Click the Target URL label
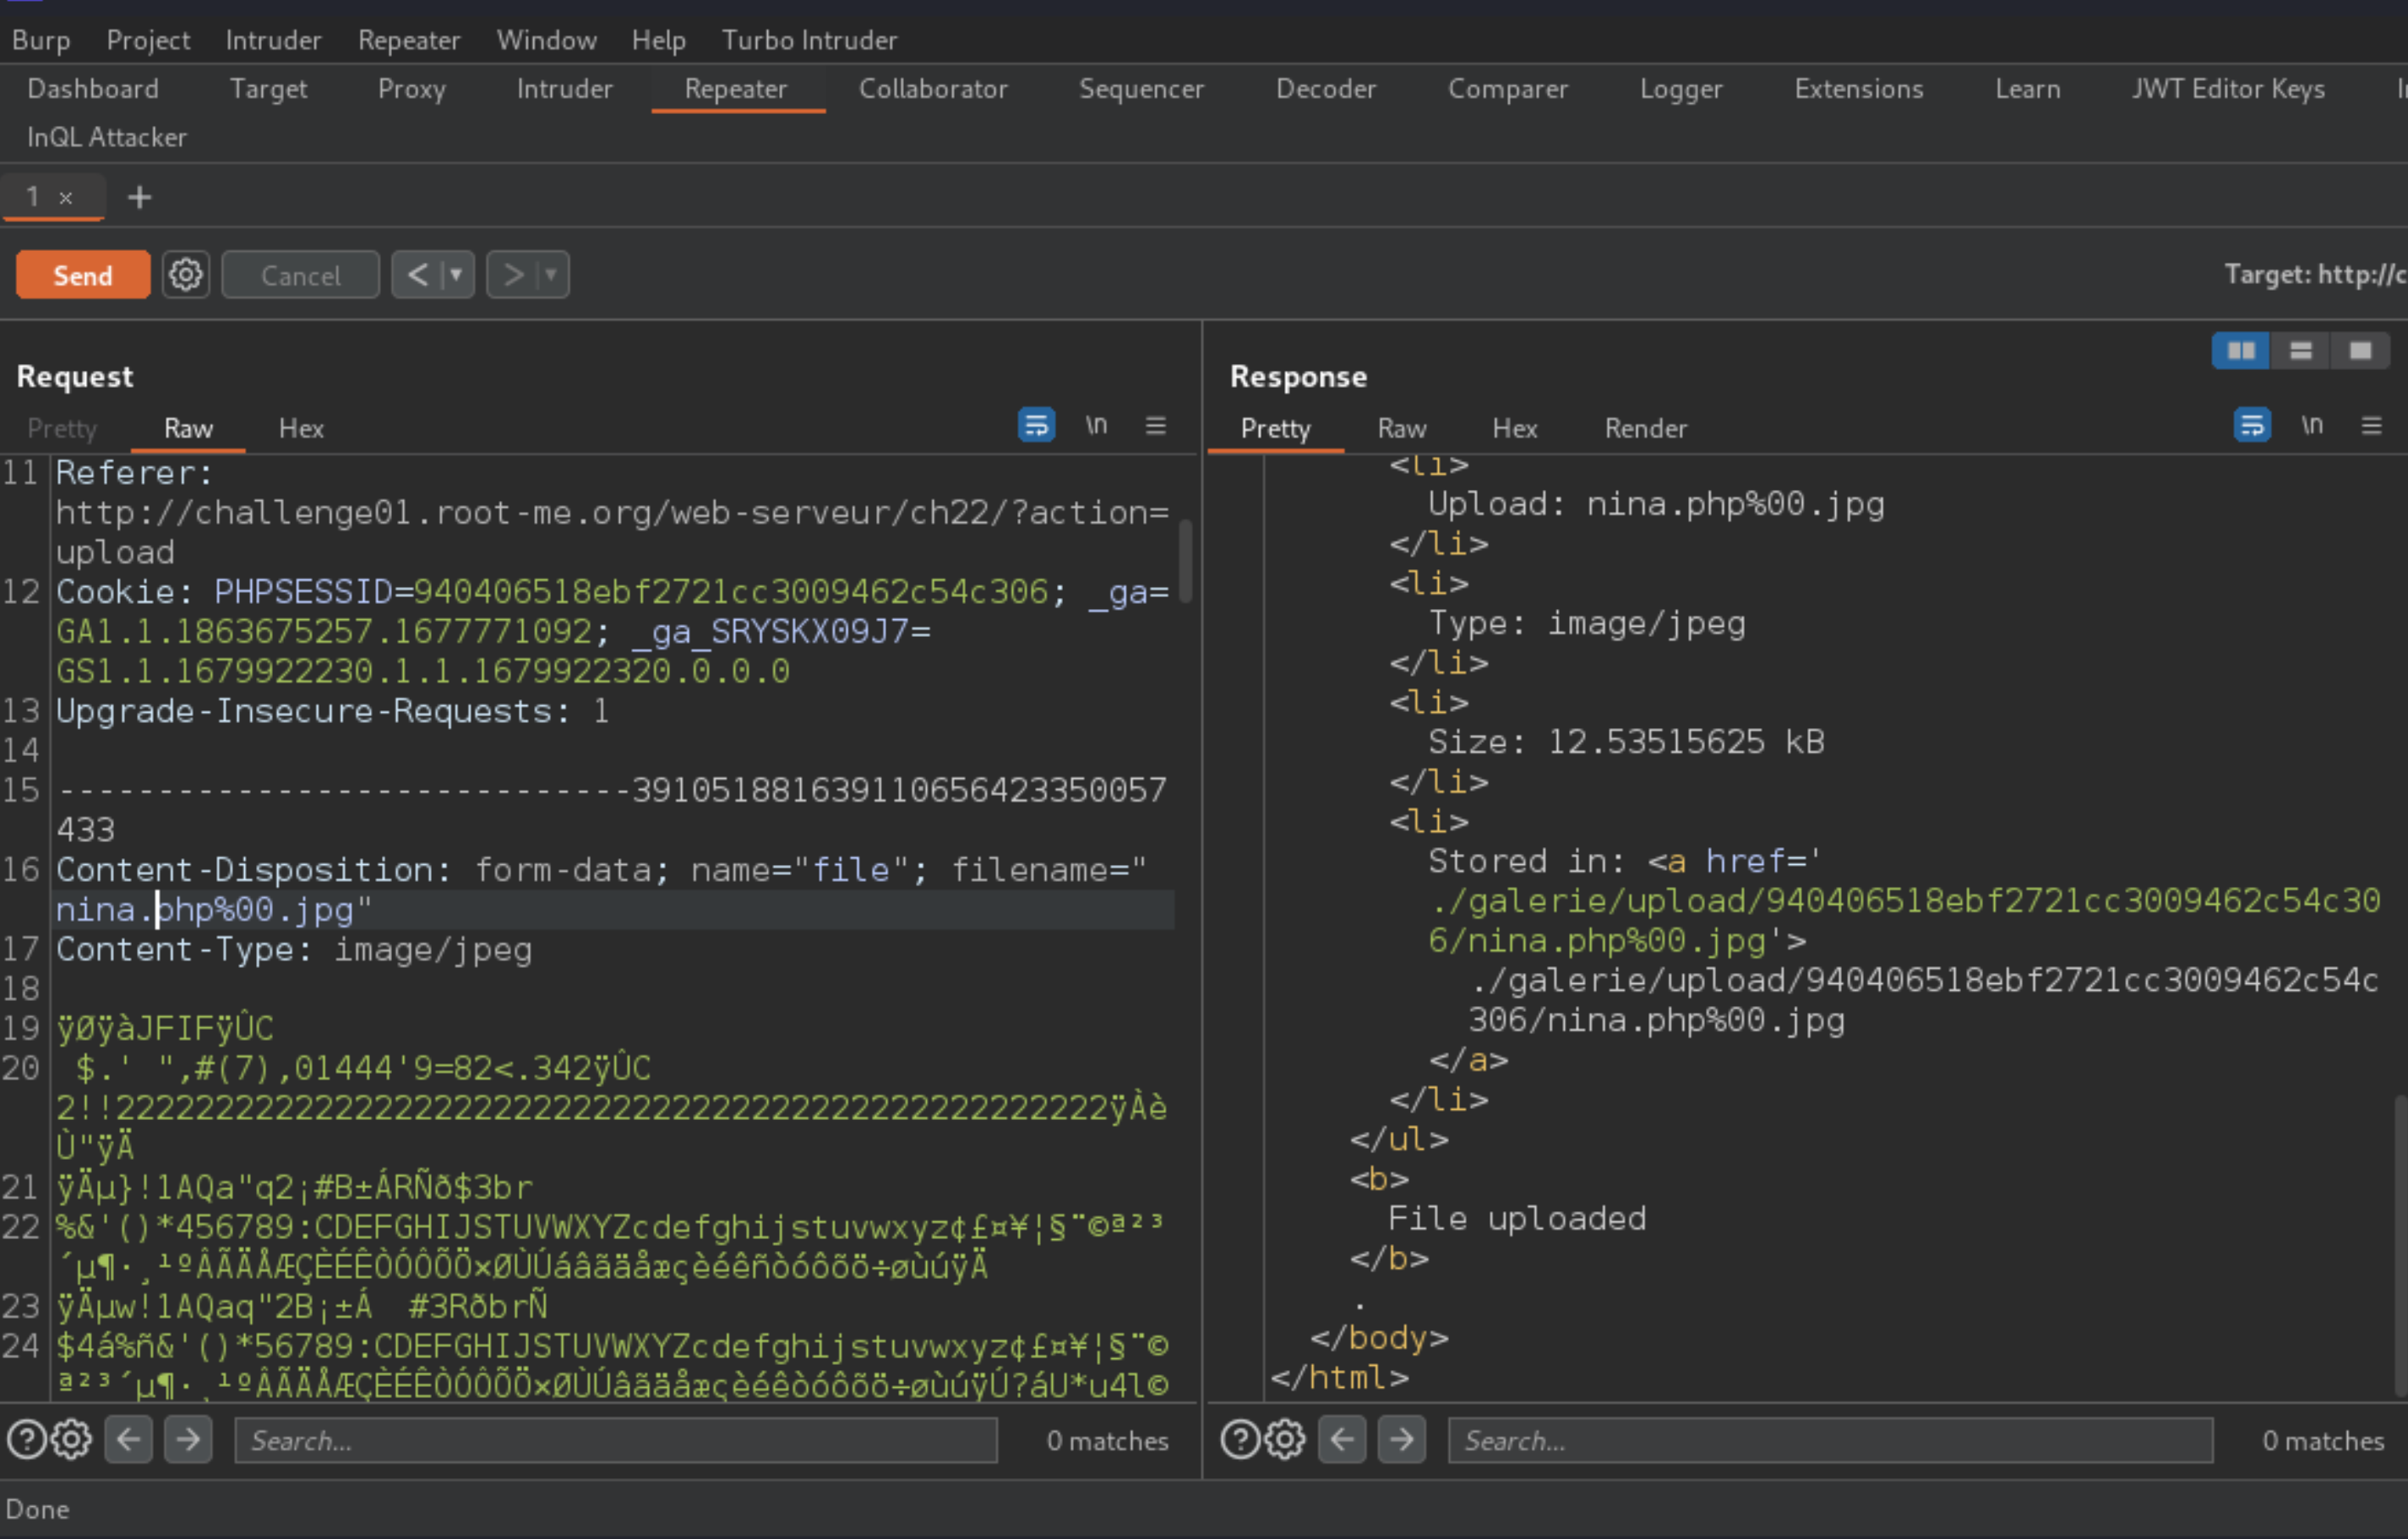 [2314, 275]
